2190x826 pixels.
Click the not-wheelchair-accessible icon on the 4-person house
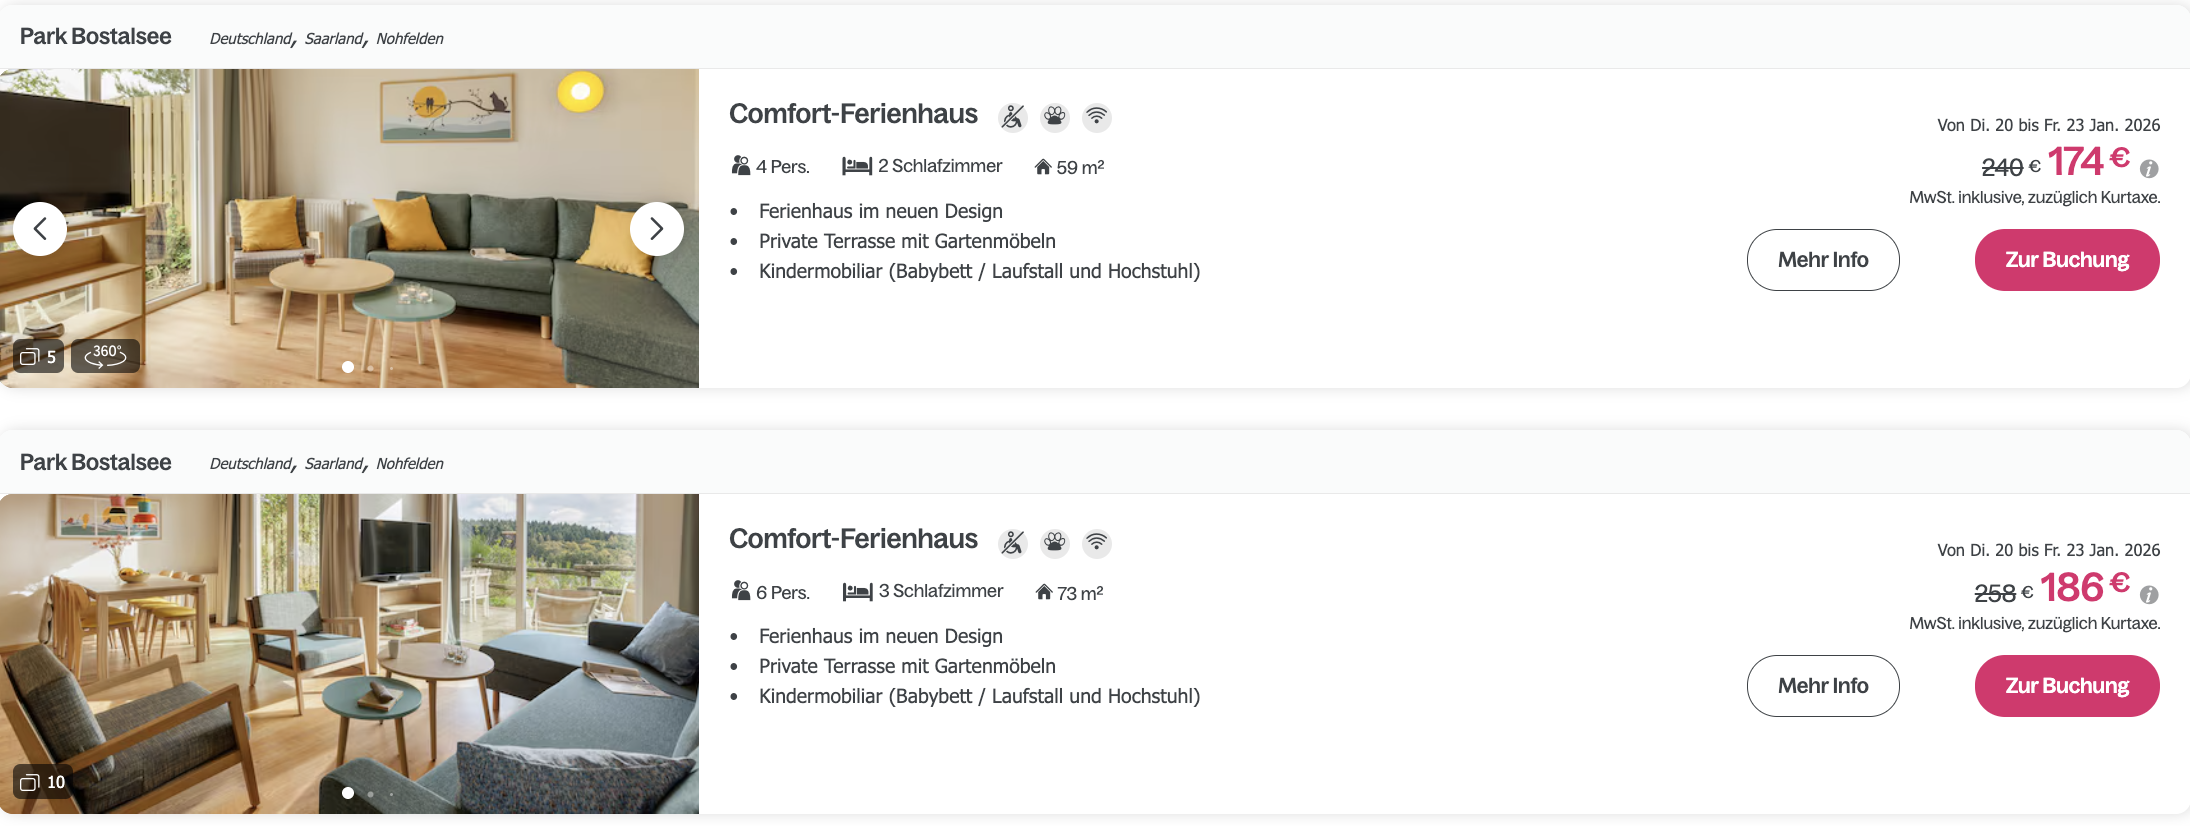coord(1013,117)
